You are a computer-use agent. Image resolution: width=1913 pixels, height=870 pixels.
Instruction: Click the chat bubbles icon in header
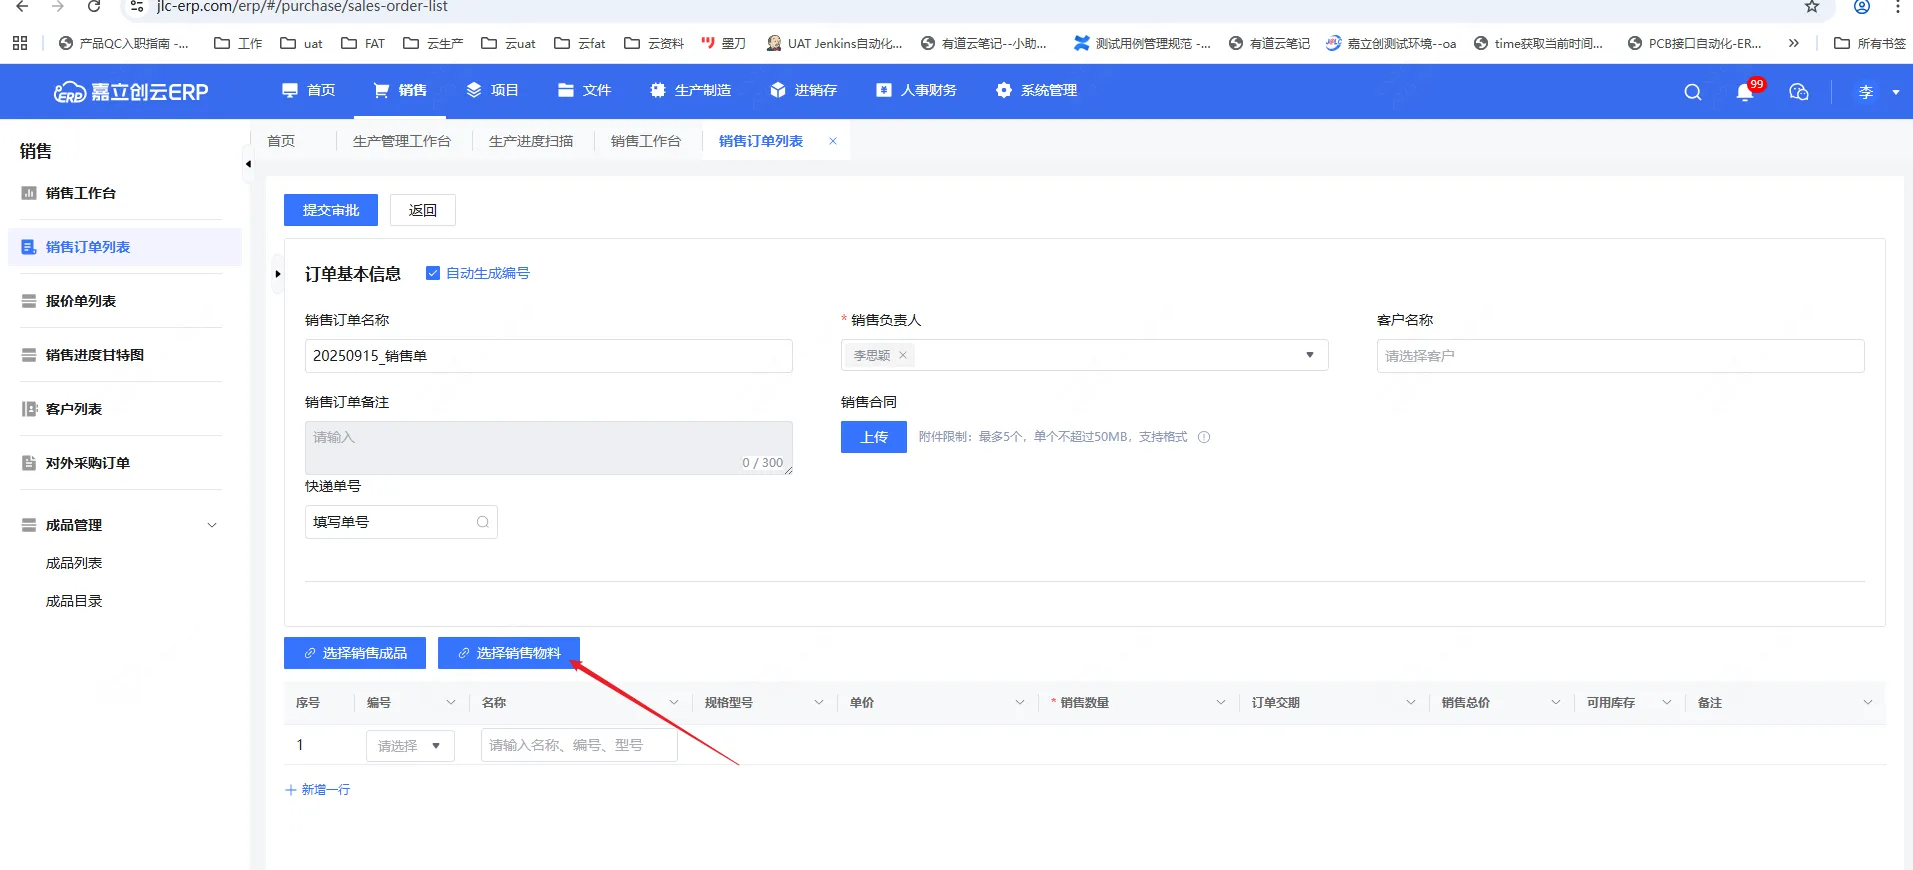pos(1798,92)
